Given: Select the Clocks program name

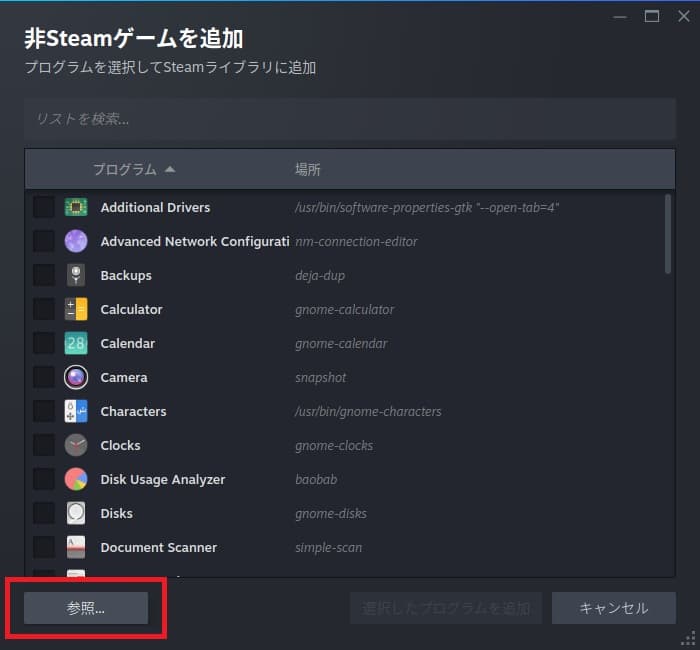Looking at the screenshot, I should click(121, 446).
